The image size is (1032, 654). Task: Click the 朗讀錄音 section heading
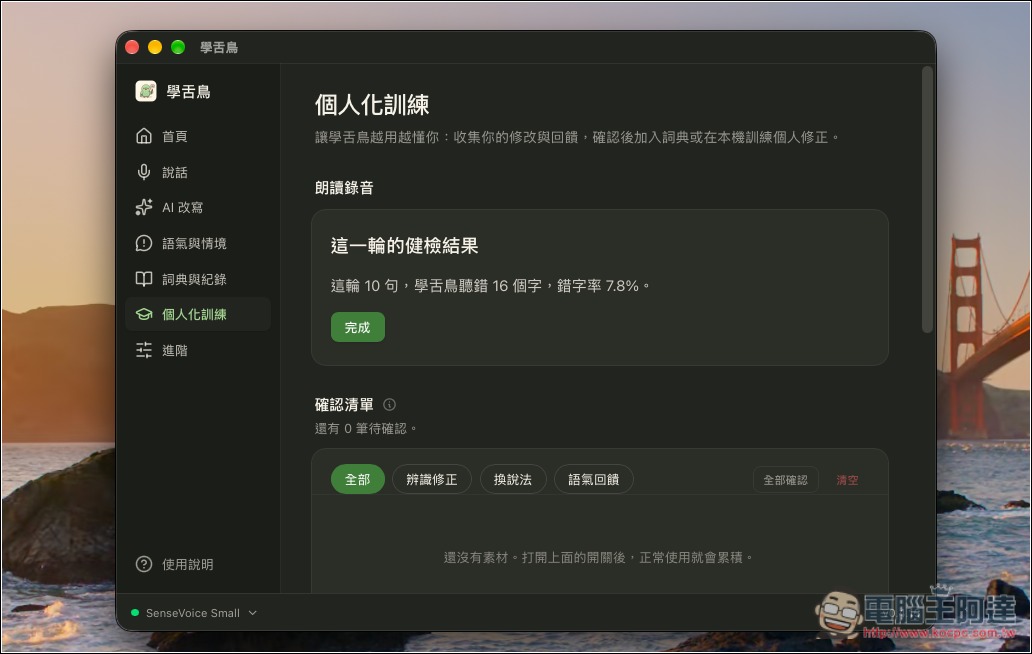[x=344, y=188]
